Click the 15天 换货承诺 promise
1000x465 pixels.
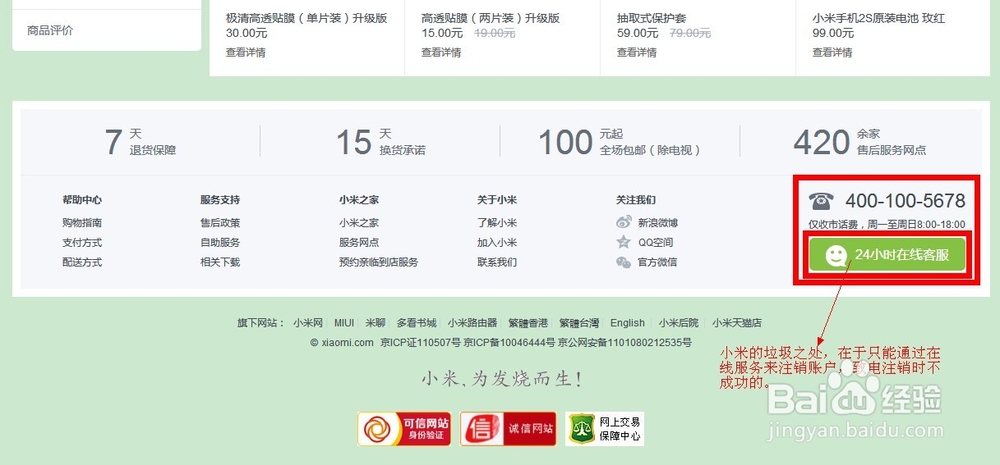tap(381, 142)
